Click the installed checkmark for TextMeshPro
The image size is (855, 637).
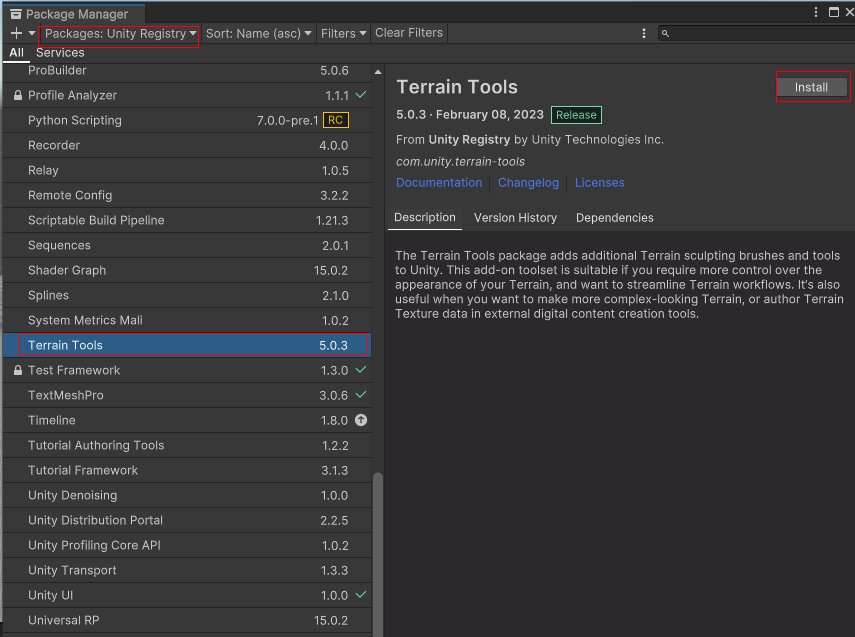click(360, 395)
